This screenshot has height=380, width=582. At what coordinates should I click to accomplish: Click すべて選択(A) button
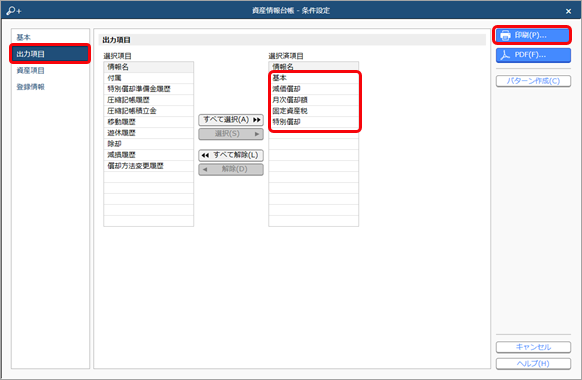[x=231, y=119]
